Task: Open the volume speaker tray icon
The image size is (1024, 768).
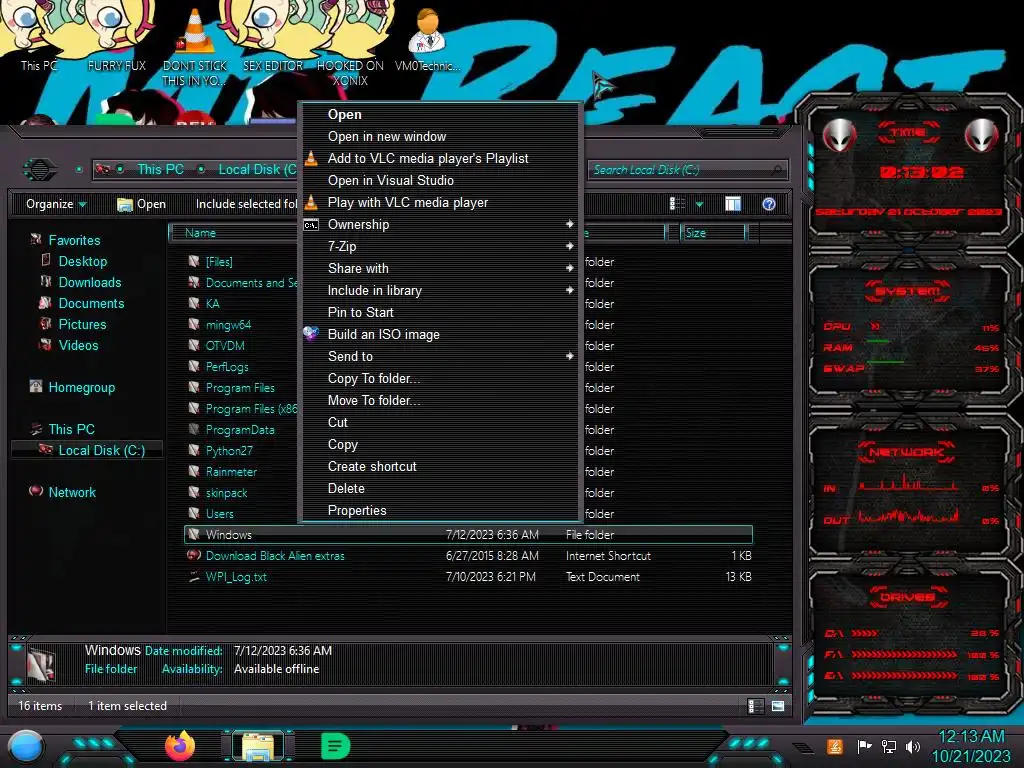Action: tap(913, 746)
